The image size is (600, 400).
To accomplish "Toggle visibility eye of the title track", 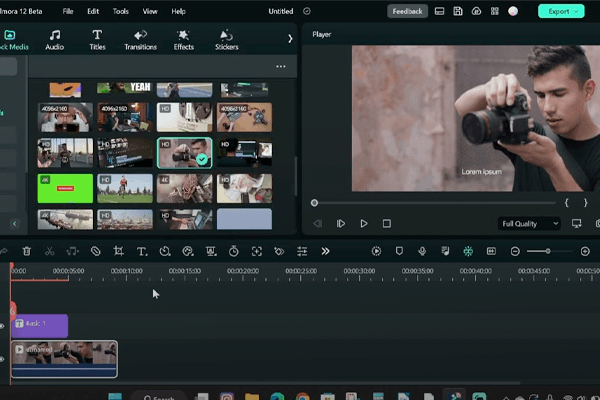I will [x=2, y=325].
